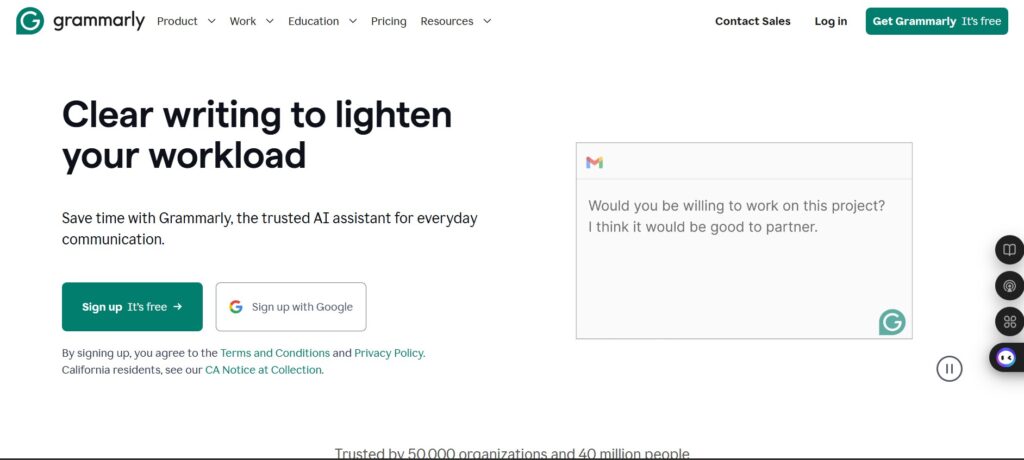This screenshot has height=460, width=1024.
Task: Open Terms and Conditions link
Action: (x=275, y=353)
